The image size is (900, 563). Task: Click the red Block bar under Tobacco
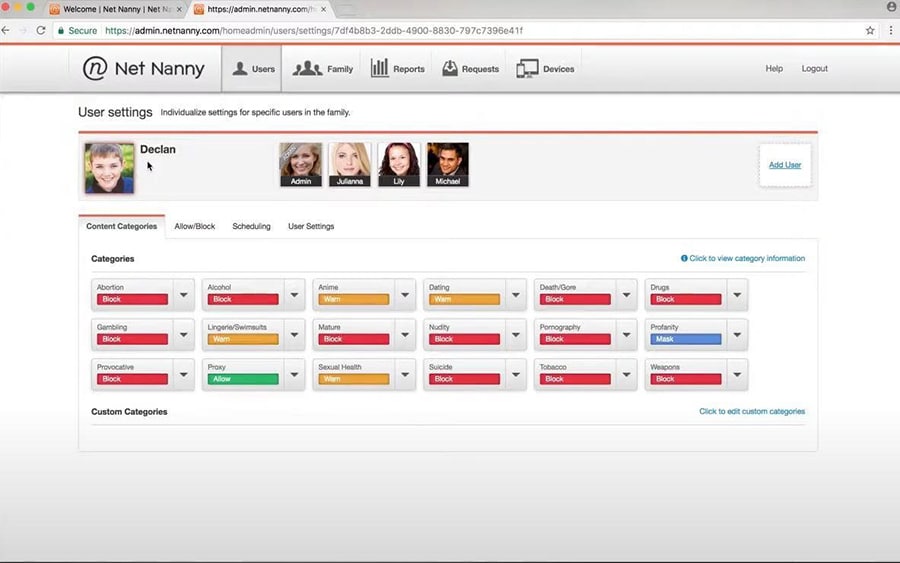[x=575, y=379]
